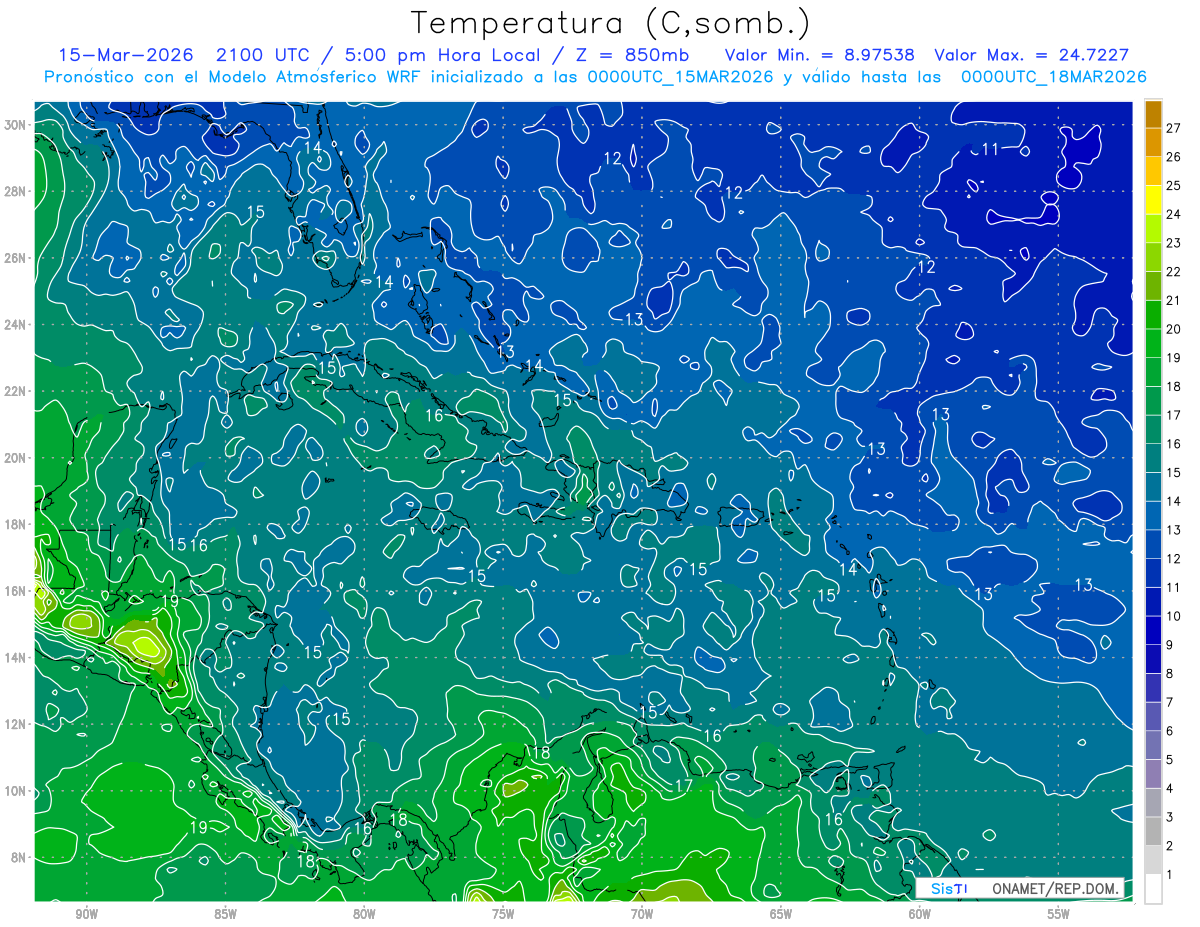Click the '8N' latitude axis label
Image resolution: width=1200 pixels, height=927 pixels.
coord(19,857)
